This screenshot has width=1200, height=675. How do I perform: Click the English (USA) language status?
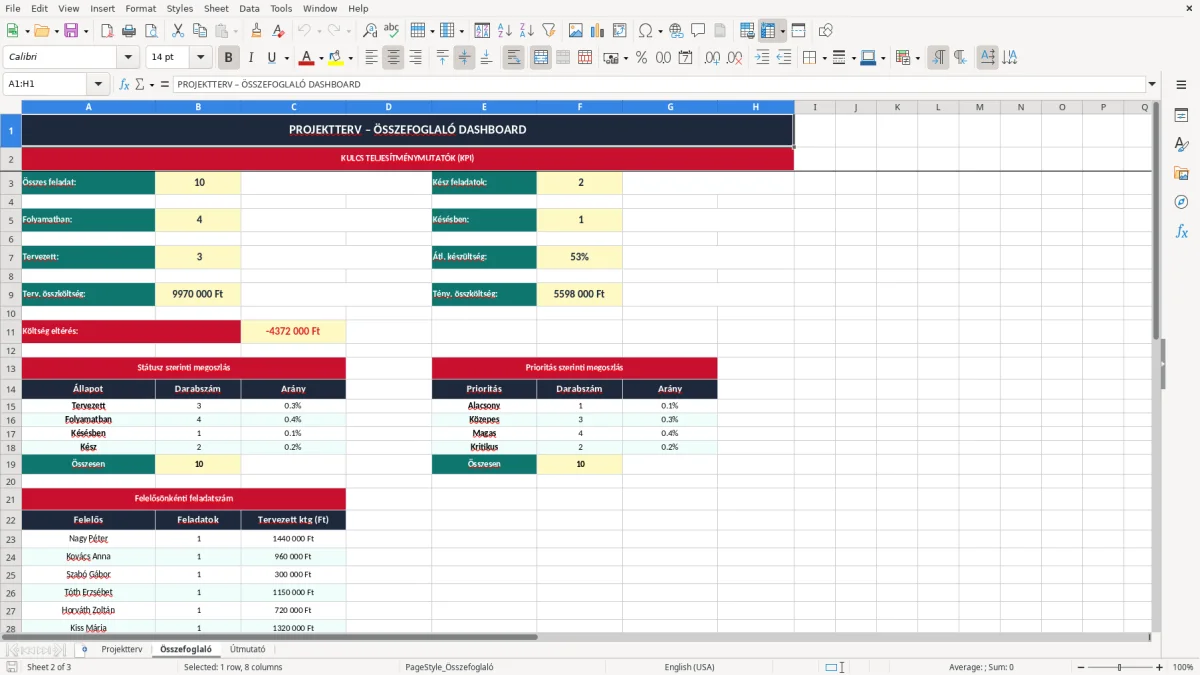pyautogui.click(x=689, y=667)
